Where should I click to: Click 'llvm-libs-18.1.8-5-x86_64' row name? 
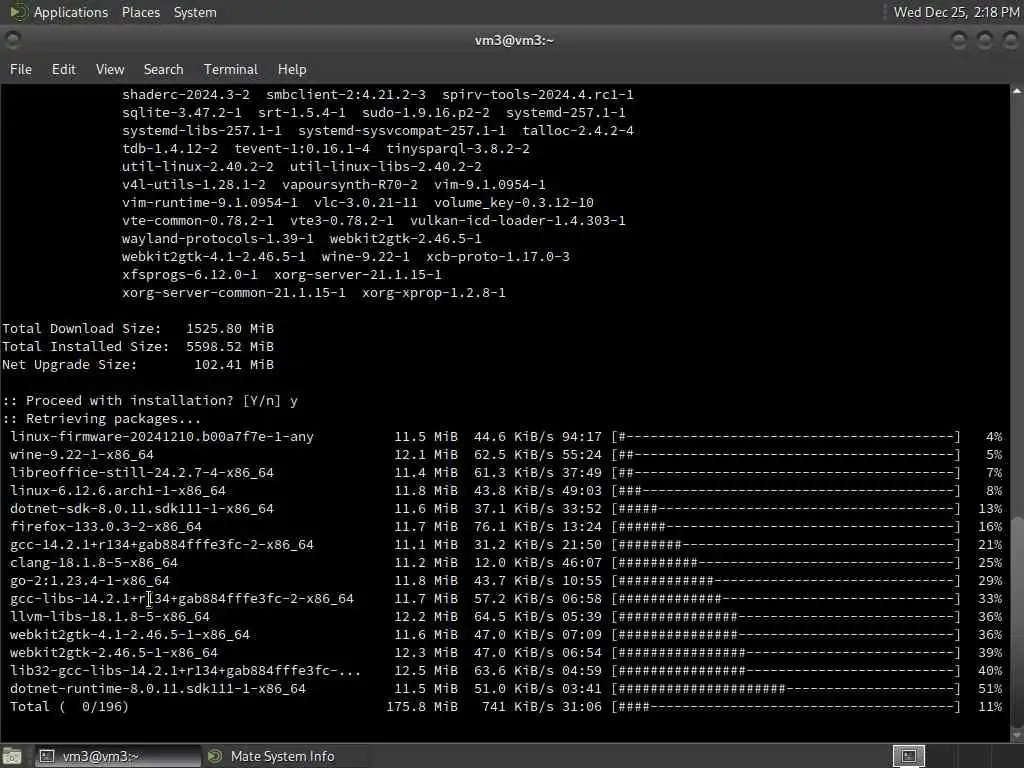[110, 616]
